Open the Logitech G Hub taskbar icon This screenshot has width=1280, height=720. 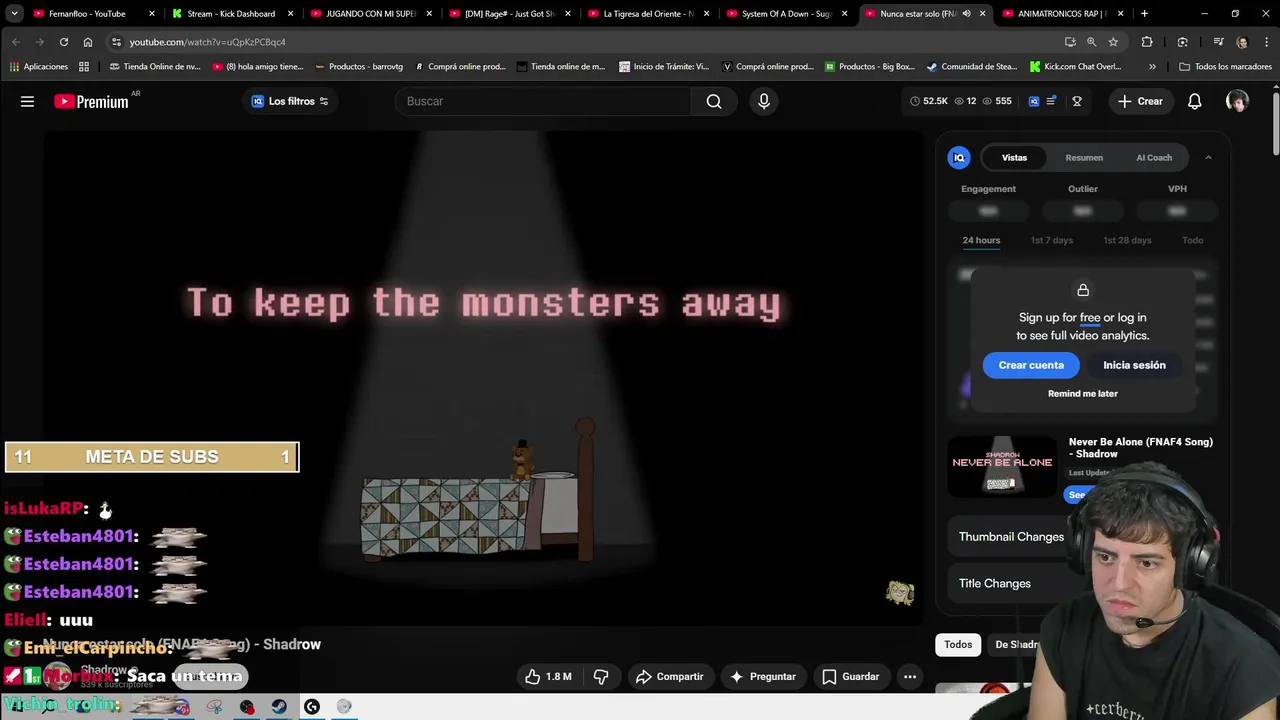[312, 707]
